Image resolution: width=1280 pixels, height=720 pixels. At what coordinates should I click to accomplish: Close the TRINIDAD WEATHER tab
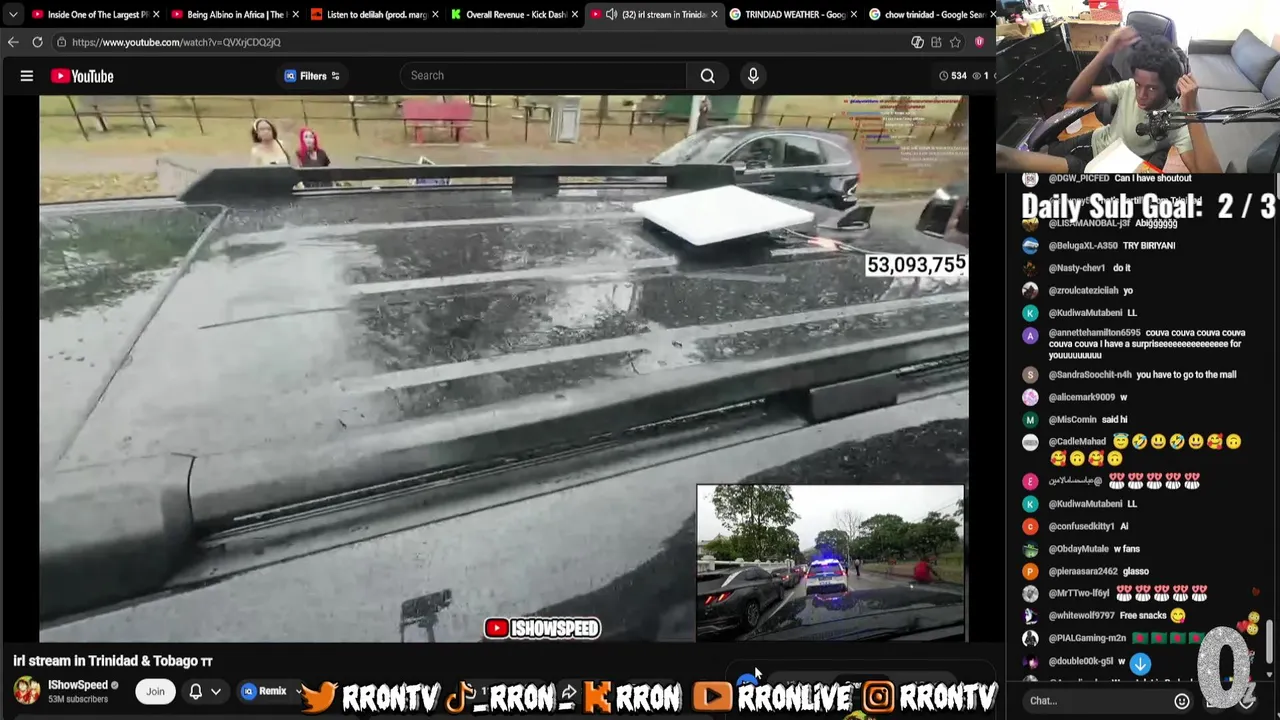pyautogui.click(x=853, y=14)
